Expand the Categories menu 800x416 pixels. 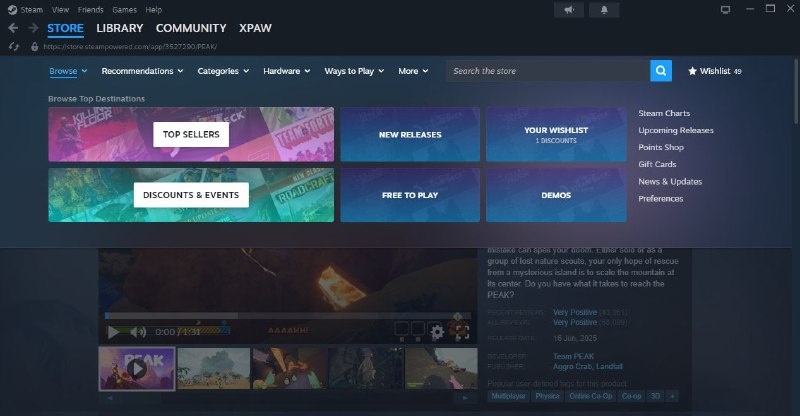pos(223,71)
